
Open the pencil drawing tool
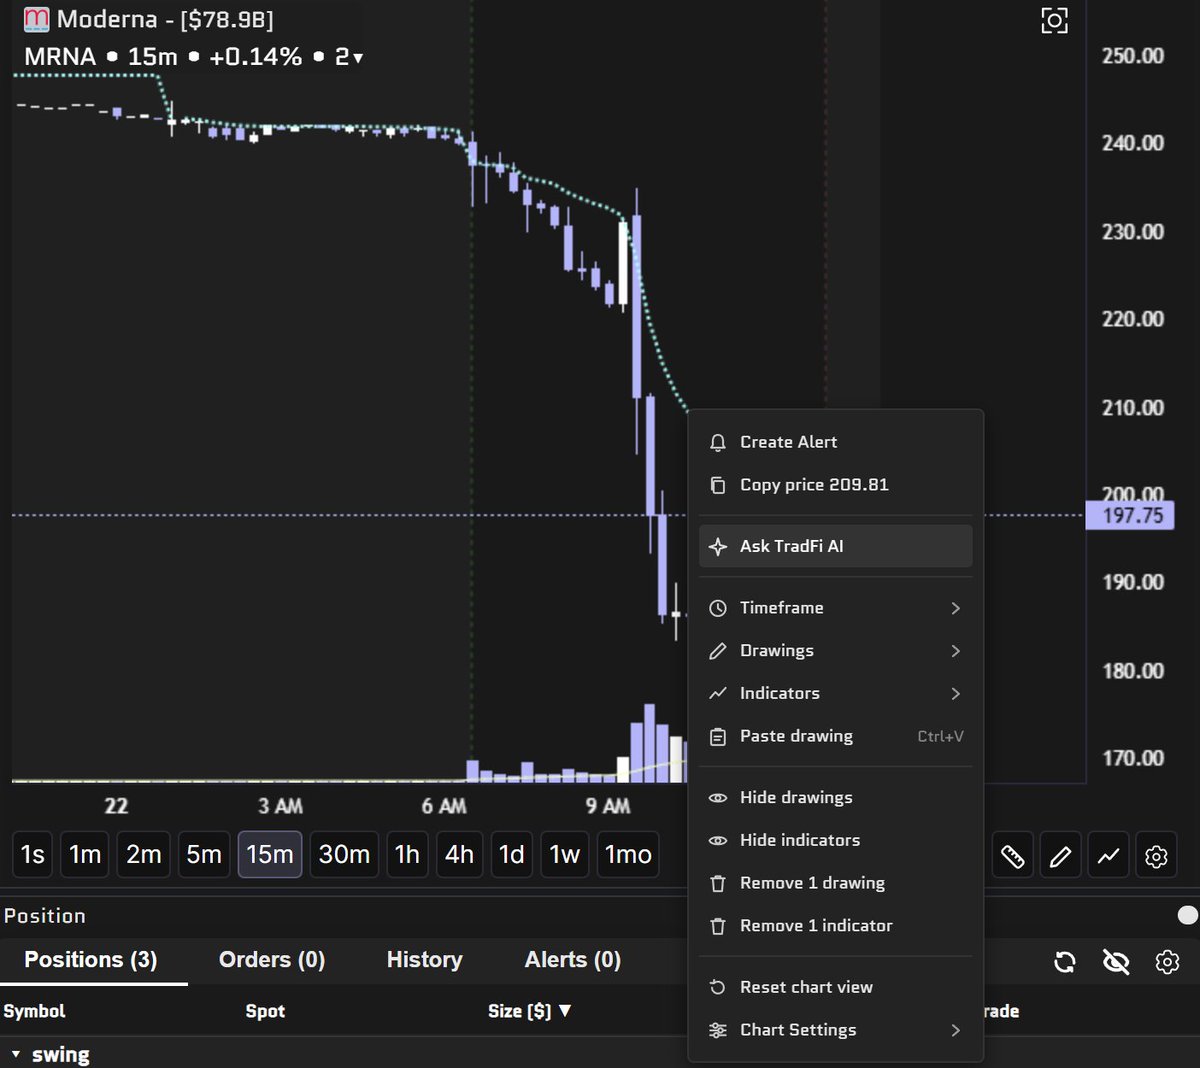point(1060,856)
